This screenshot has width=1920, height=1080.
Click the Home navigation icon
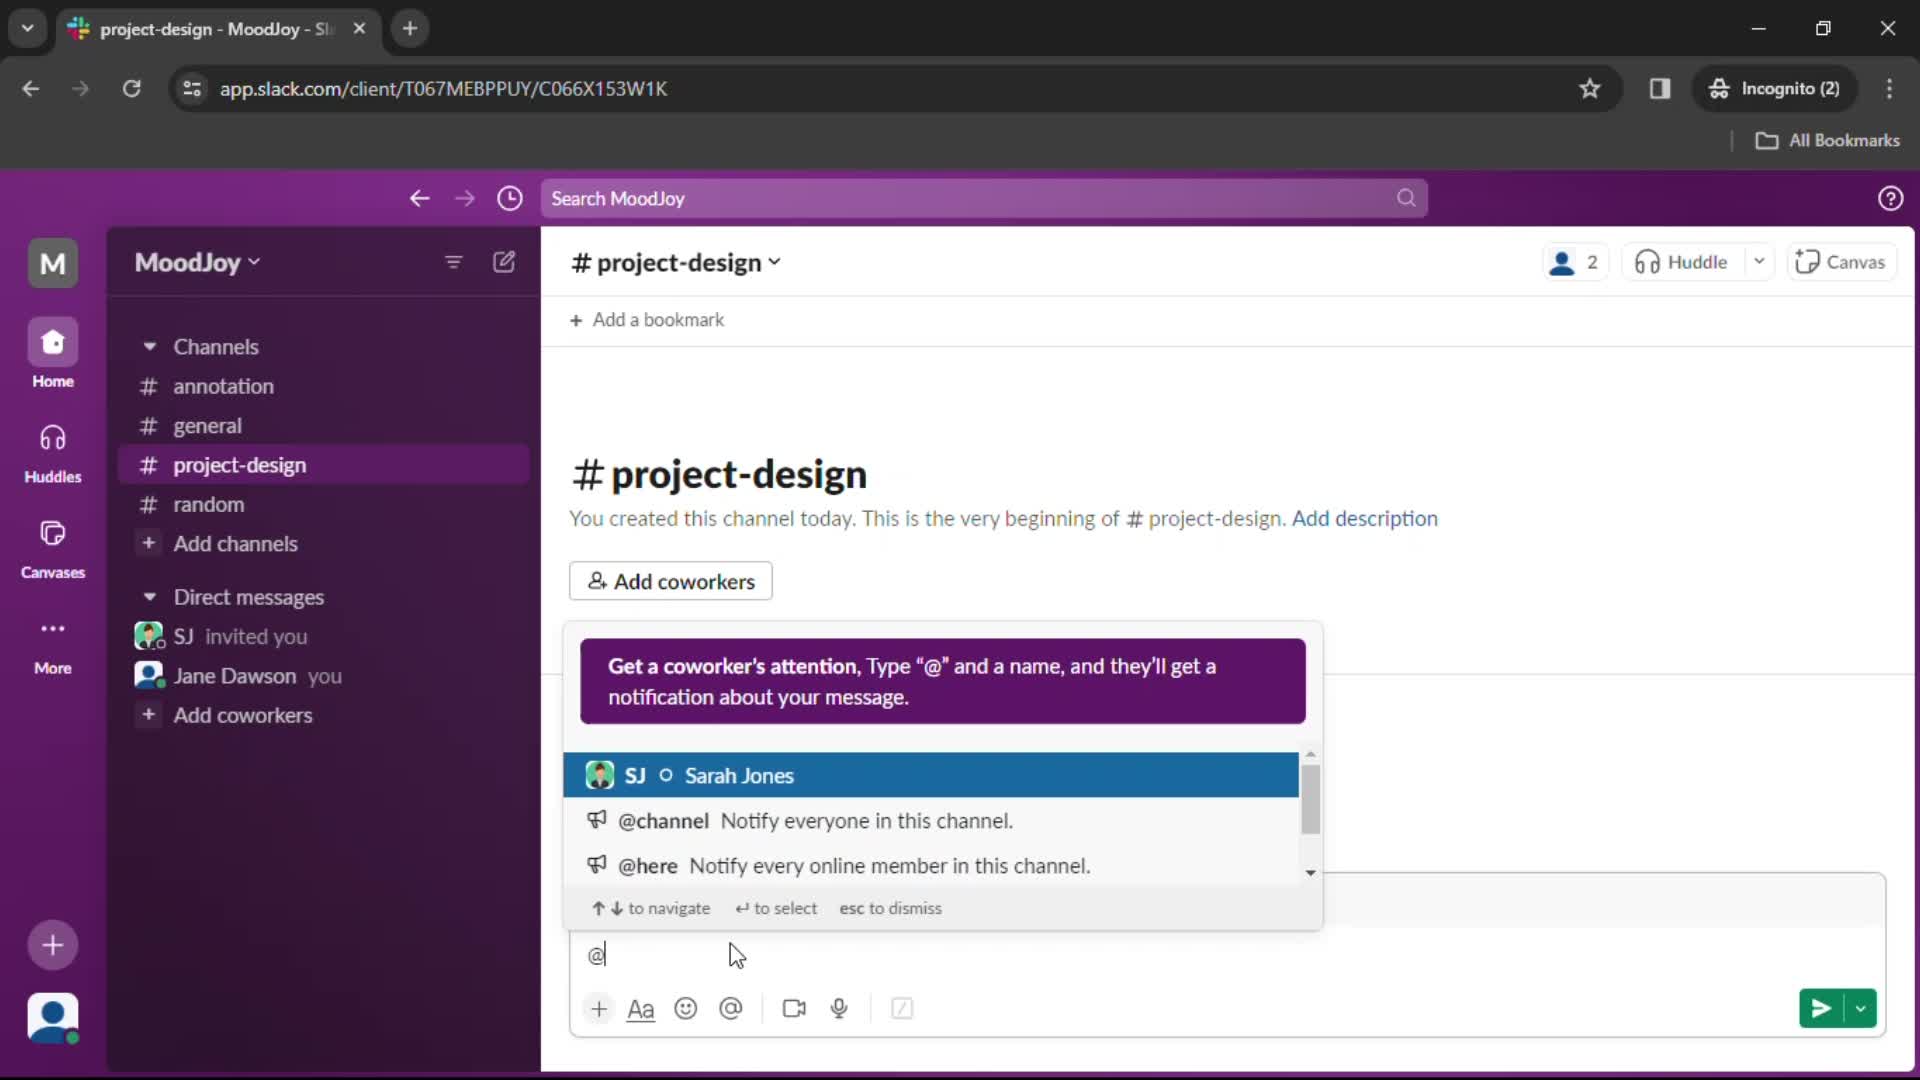click(53, 342)
